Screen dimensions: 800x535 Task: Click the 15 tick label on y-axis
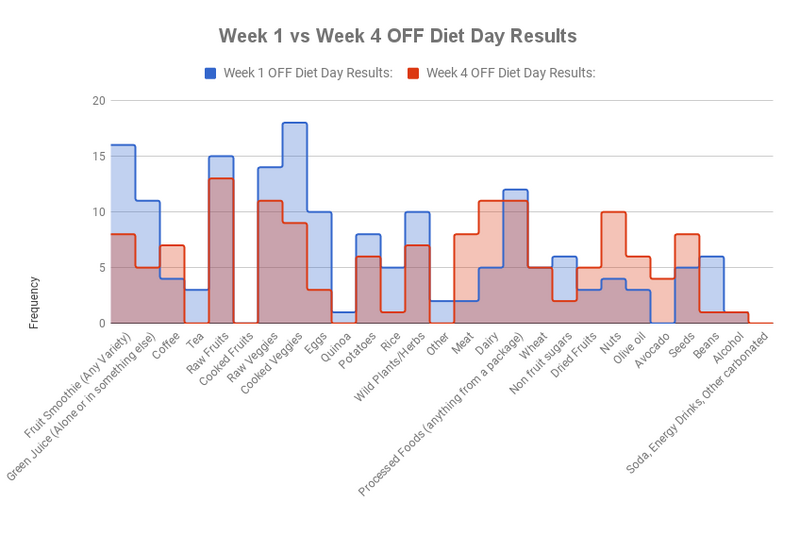pyautogui.click(x=98, y=157)
